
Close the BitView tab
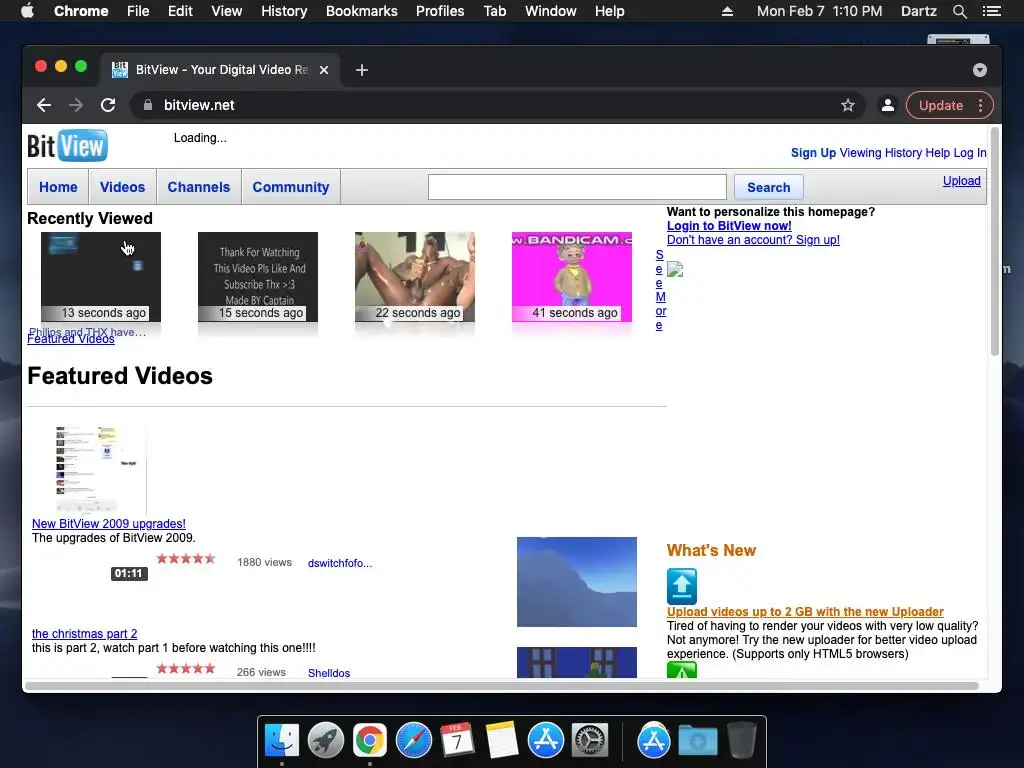coord(324,70)
